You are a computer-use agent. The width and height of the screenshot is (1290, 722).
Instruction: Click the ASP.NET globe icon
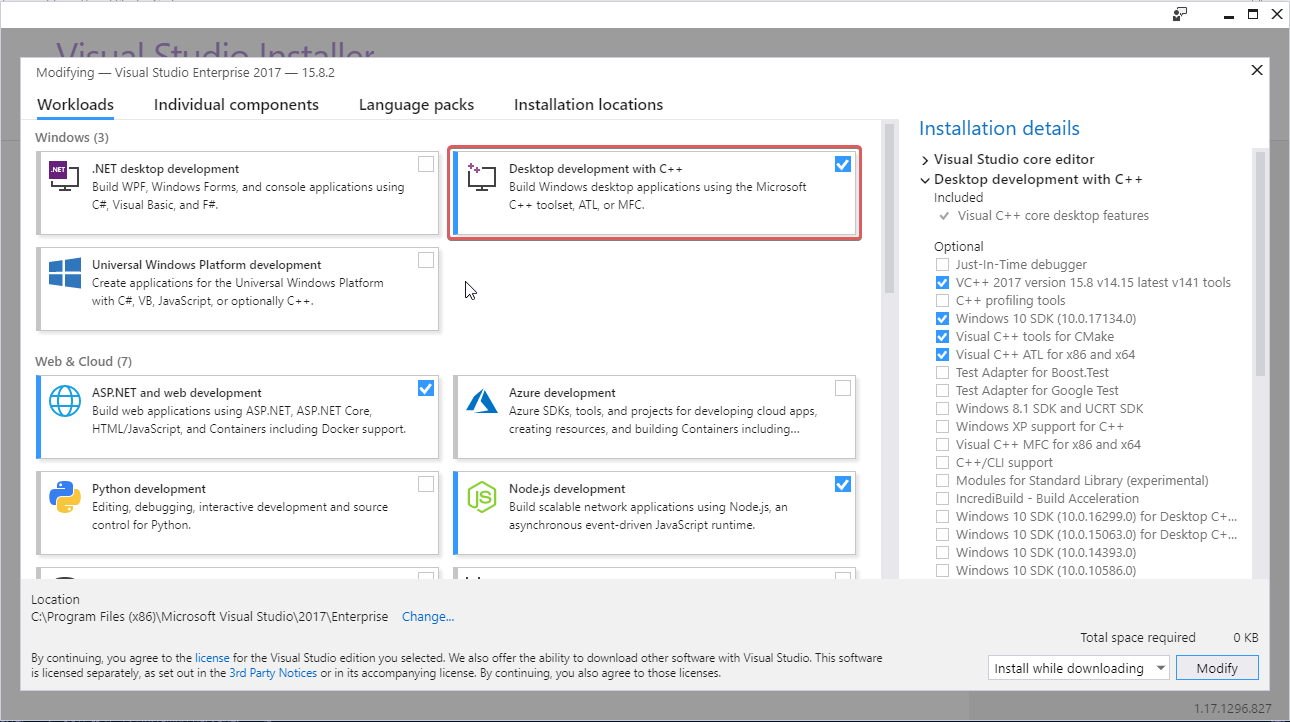(65, 401)
